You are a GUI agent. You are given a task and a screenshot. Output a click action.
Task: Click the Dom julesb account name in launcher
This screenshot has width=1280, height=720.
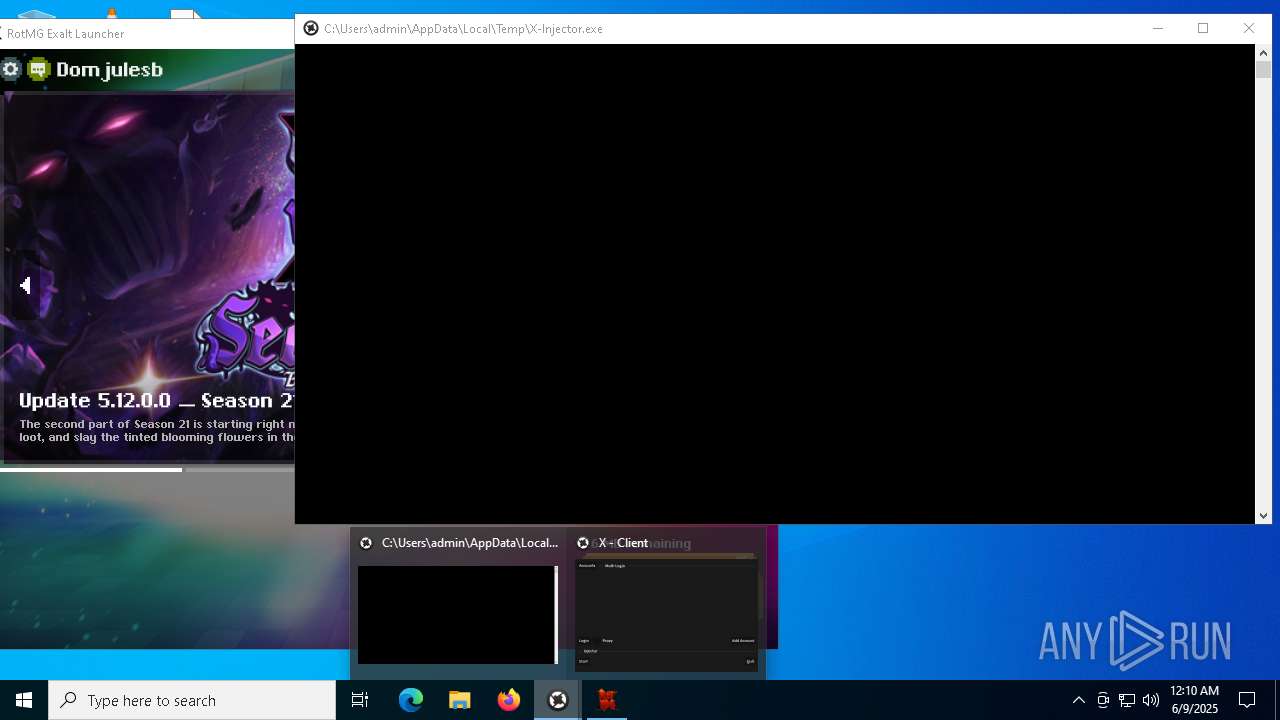[x=109, y=70]
